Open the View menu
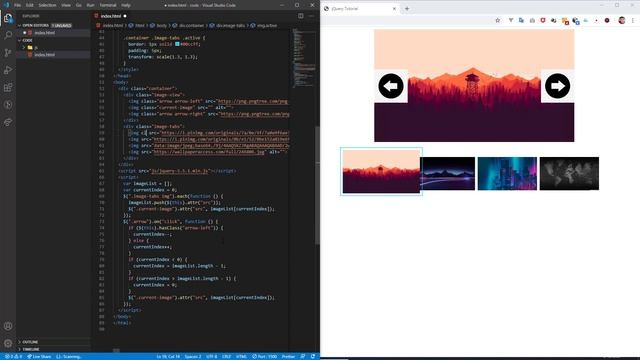The image size is (640, 360). [66, 5]
